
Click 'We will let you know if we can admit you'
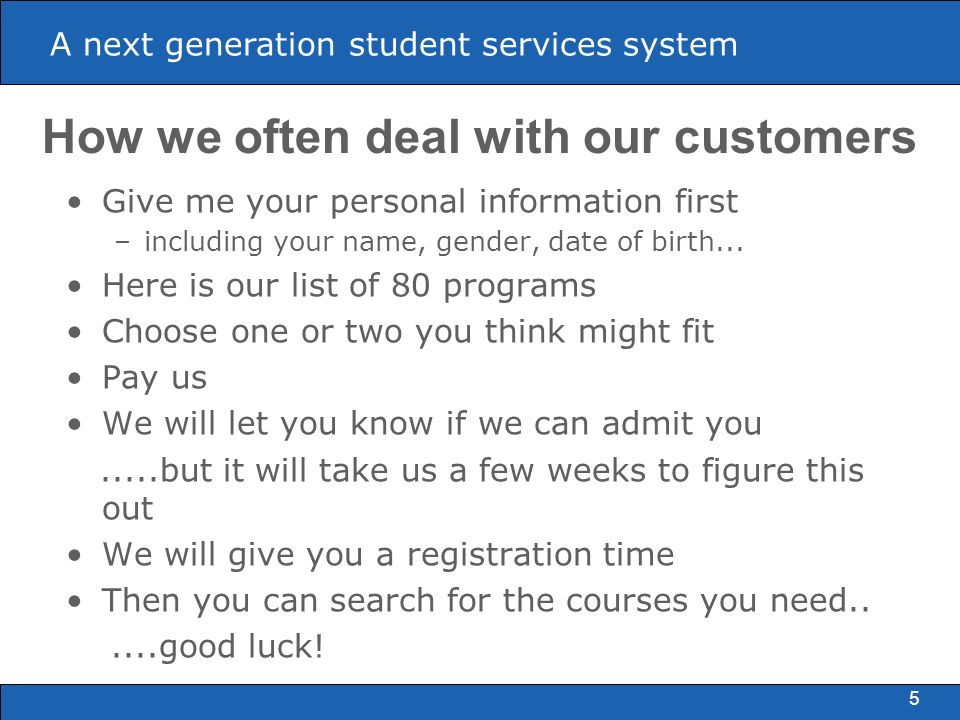pyautogui.click(x=432, y=423)
